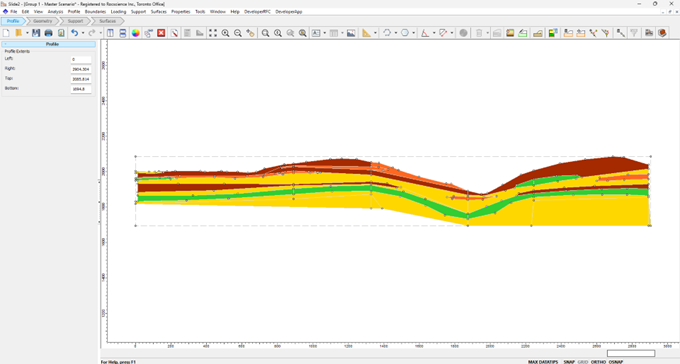
Task: Click the add image icon in toolbar
Action: pos(351,33)
